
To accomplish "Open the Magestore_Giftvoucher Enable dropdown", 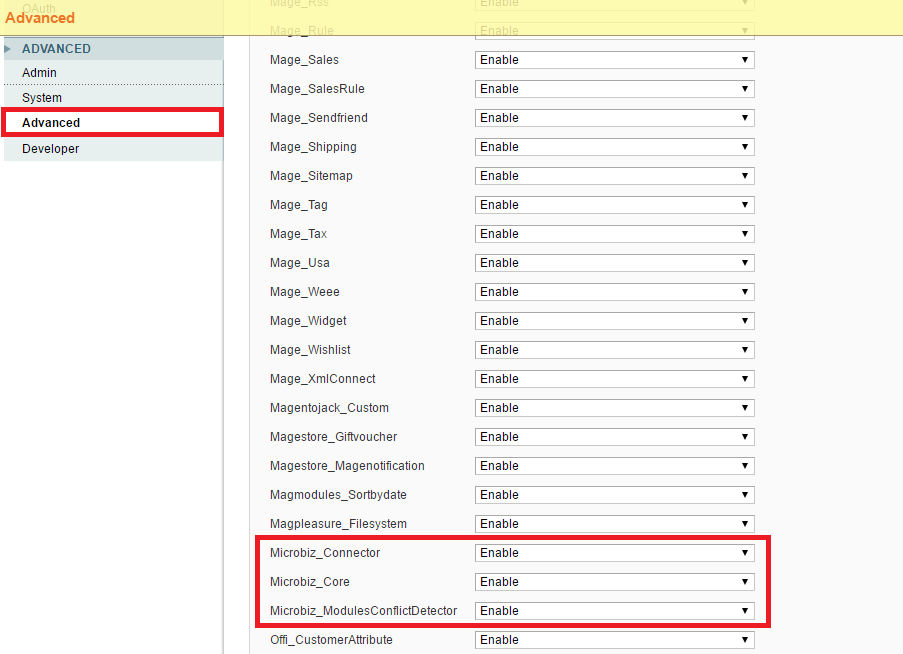I will tap(614, 436).
